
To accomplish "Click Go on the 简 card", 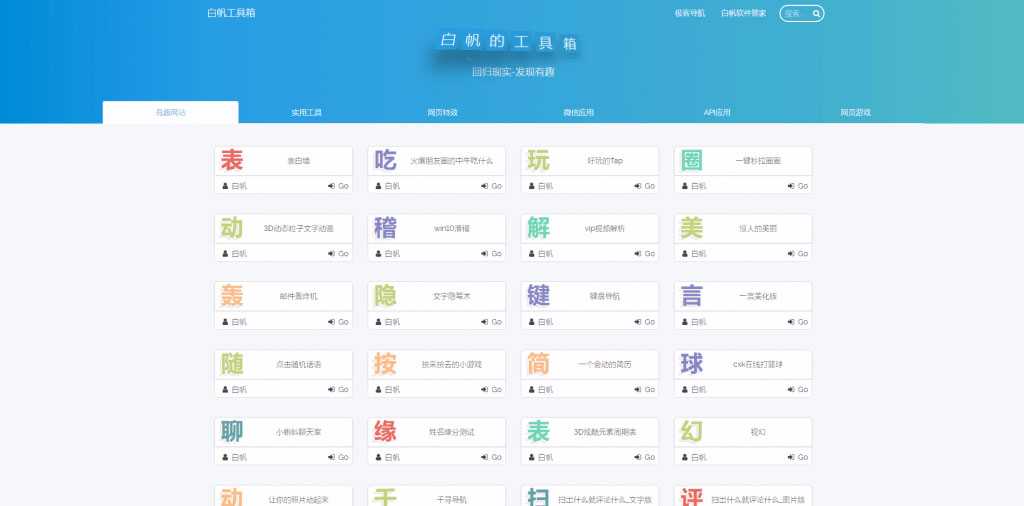I will pyautogui.click(x=645, y=390).
